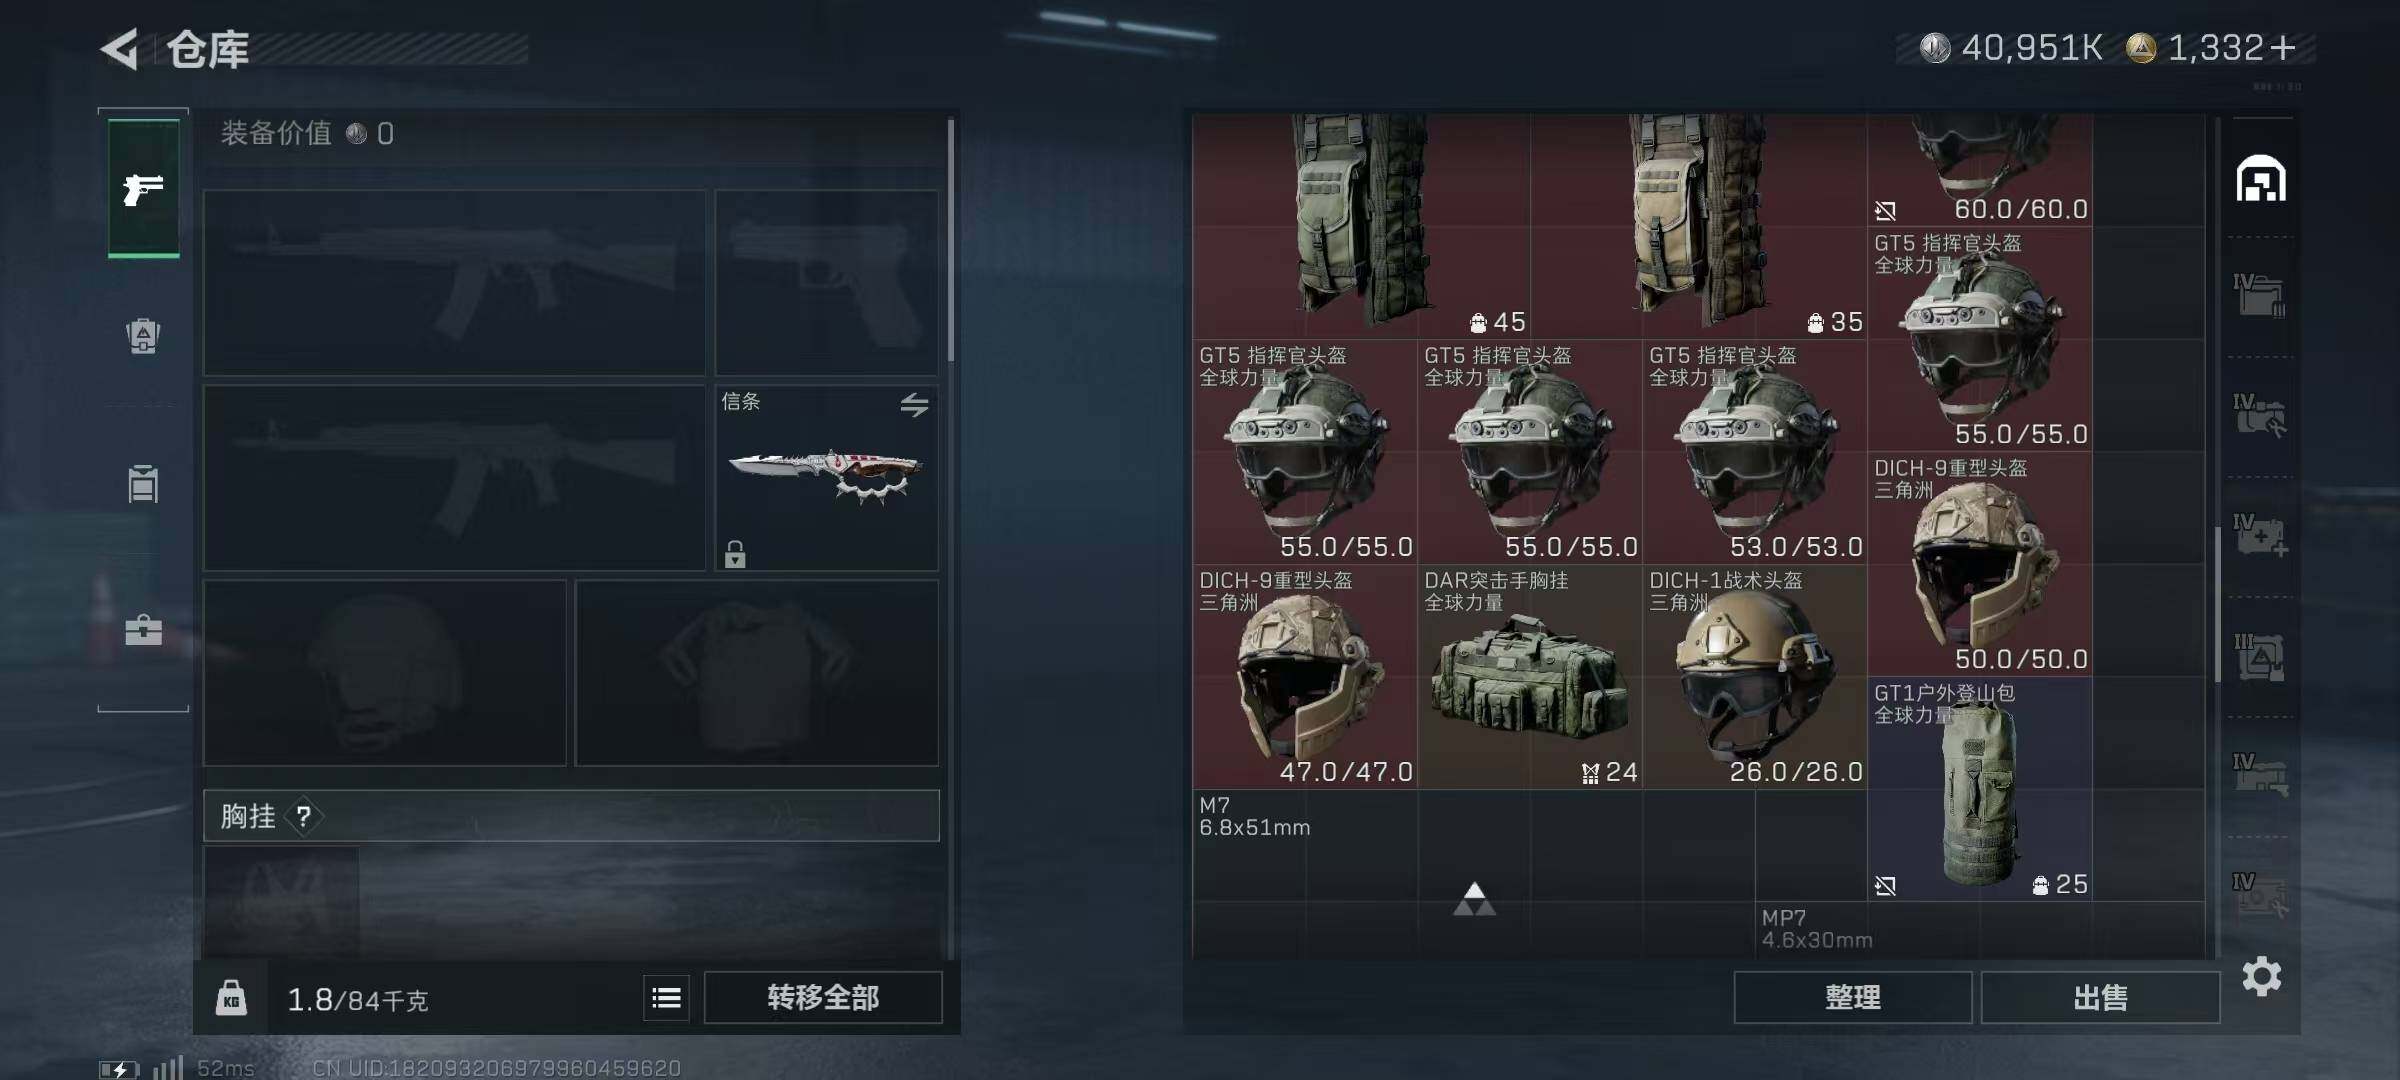
Task: Select the DAR突击手胸挂 chest rig item
Action: coord(1530,677)
